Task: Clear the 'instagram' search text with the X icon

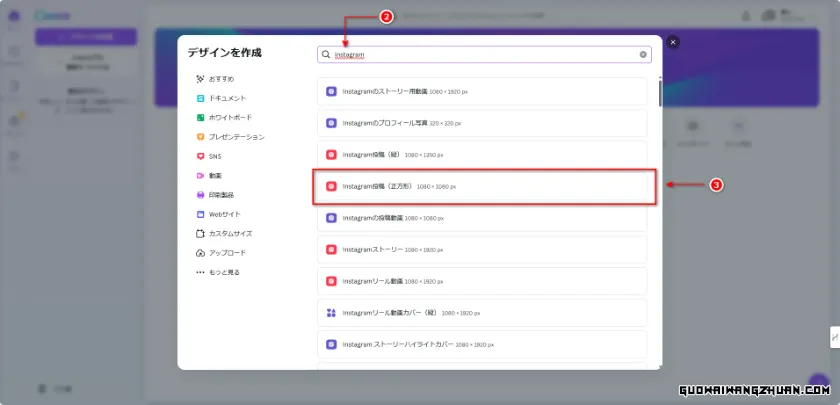Action: pos(643,55)
